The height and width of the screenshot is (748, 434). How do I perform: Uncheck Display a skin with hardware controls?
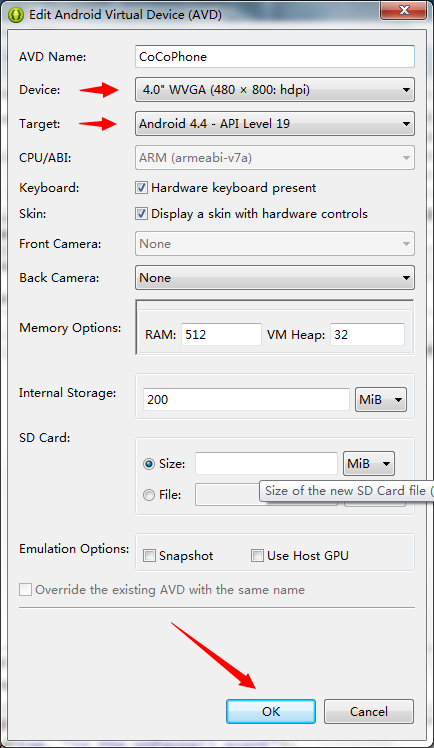pyautogui.click(x=141, y=213)
